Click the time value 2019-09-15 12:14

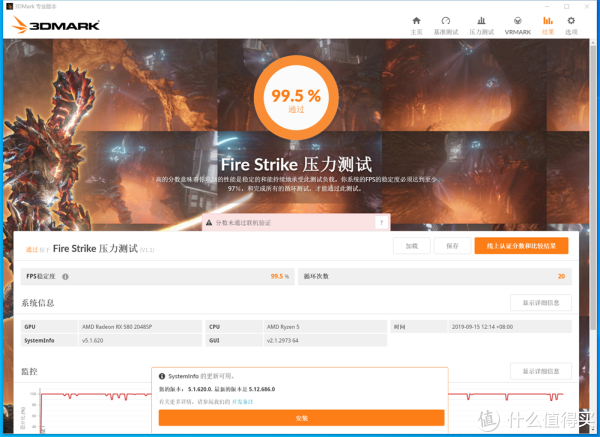(x=482, y=327)
